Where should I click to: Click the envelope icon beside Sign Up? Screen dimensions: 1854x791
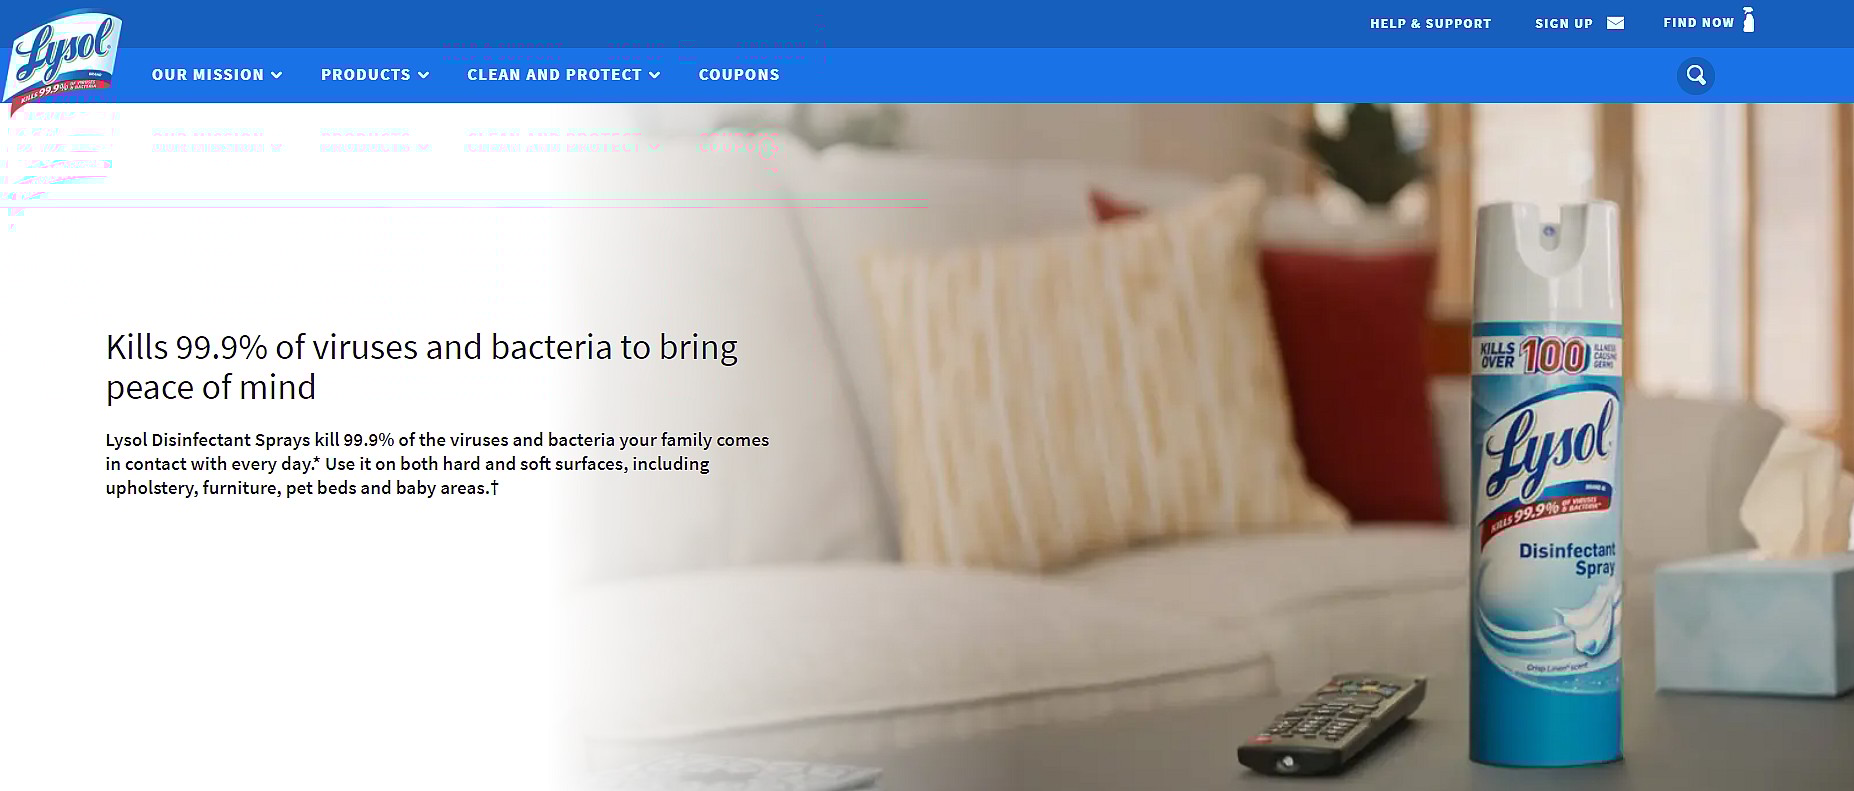1615,23
